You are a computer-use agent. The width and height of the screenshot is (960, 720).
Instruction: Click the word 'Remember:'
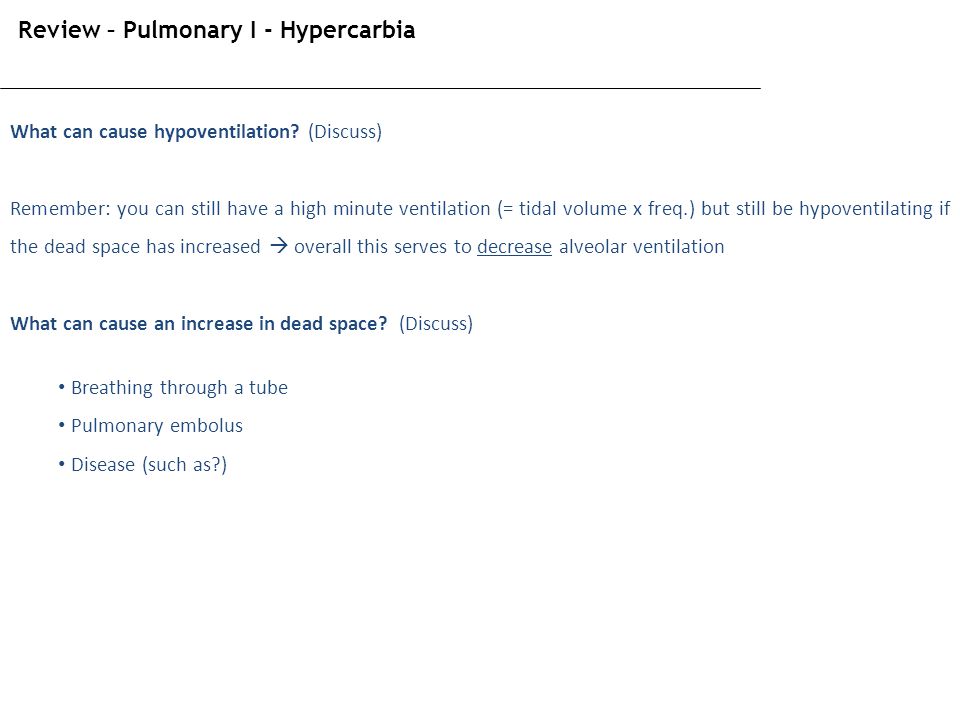pos(61,209)
